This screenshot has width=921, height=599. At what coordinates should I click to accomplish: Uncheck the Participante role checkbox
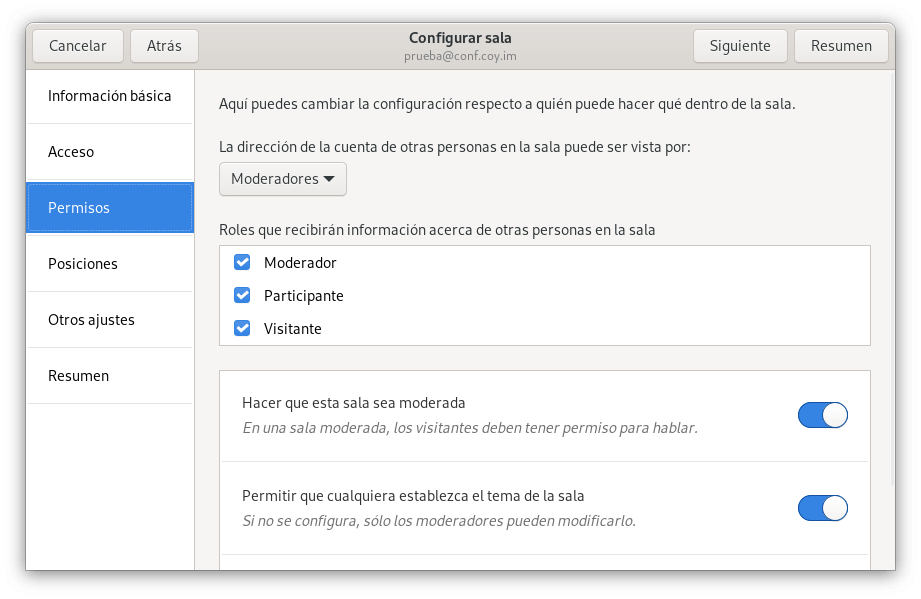tap(241, 296)
